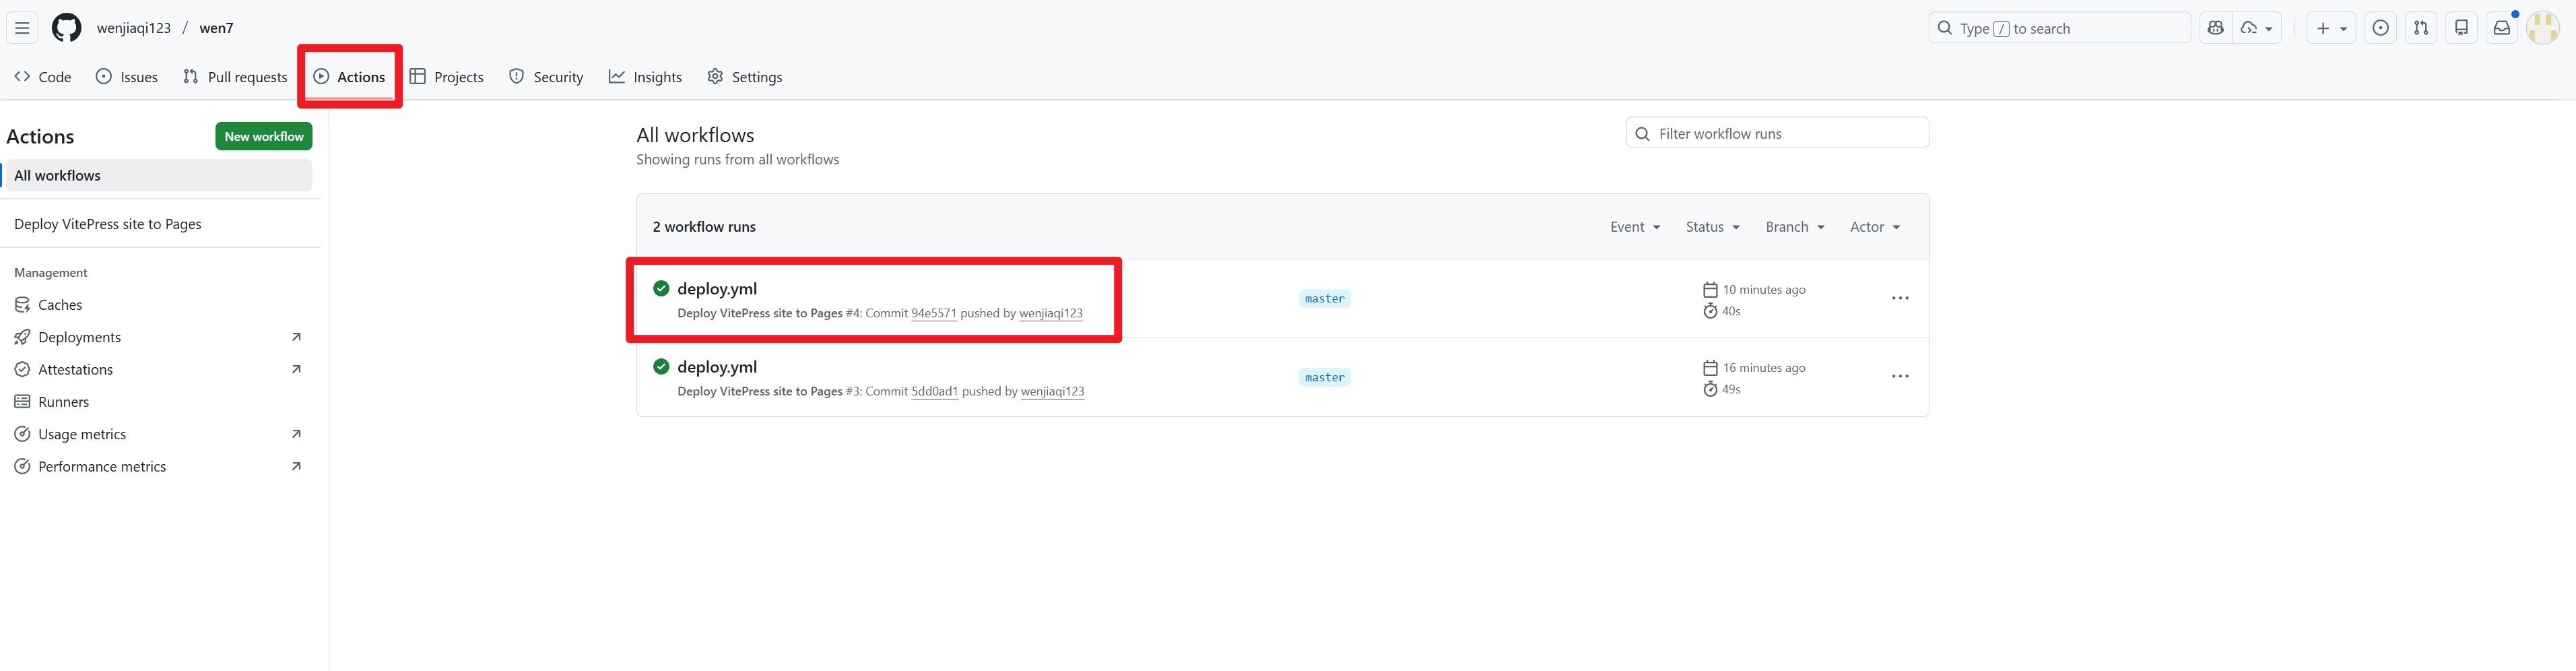
Task: Open the Copilot chat icon
Action: [x=2215, y=28]
